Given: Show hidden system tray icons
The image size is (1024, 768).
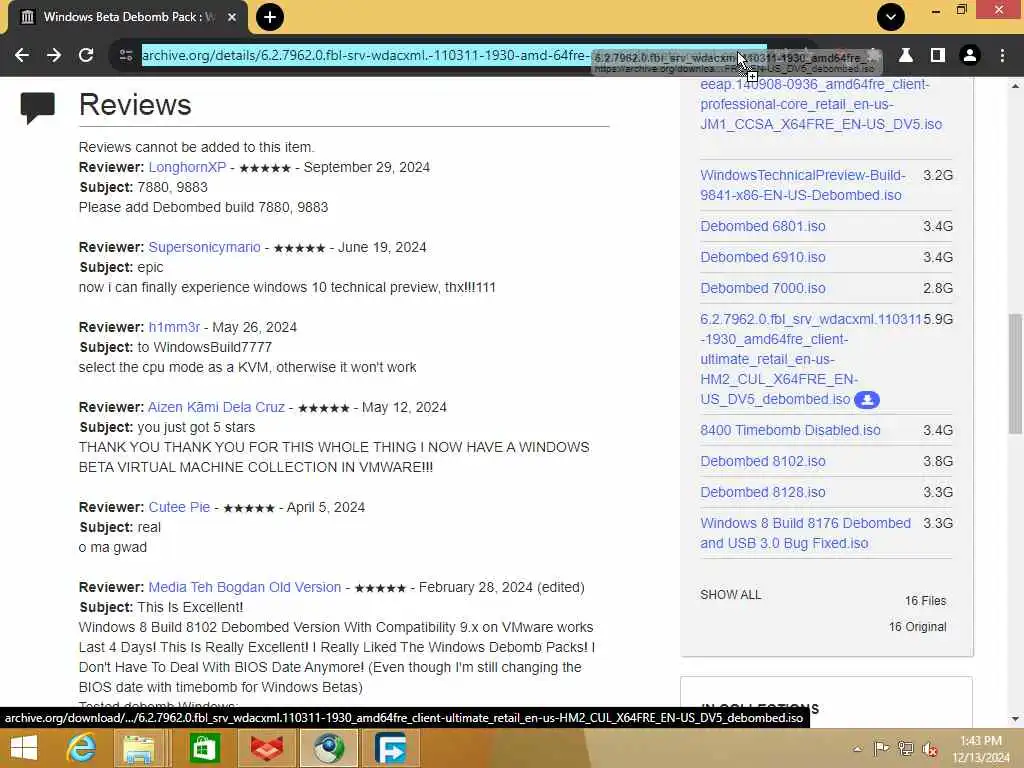Looking at the screenshot, I should click(x=857, y=749).
